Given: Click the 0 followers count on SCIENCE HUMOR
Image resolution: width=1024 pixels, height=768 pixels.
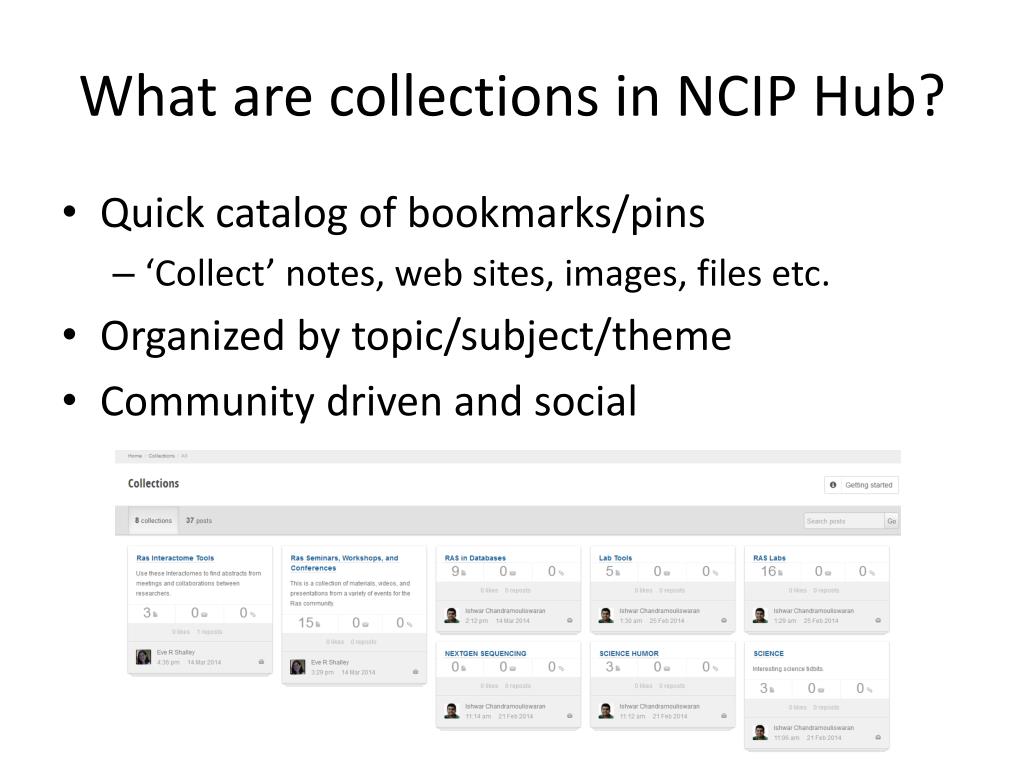Looking at the screenshot, I should (662, 667).
